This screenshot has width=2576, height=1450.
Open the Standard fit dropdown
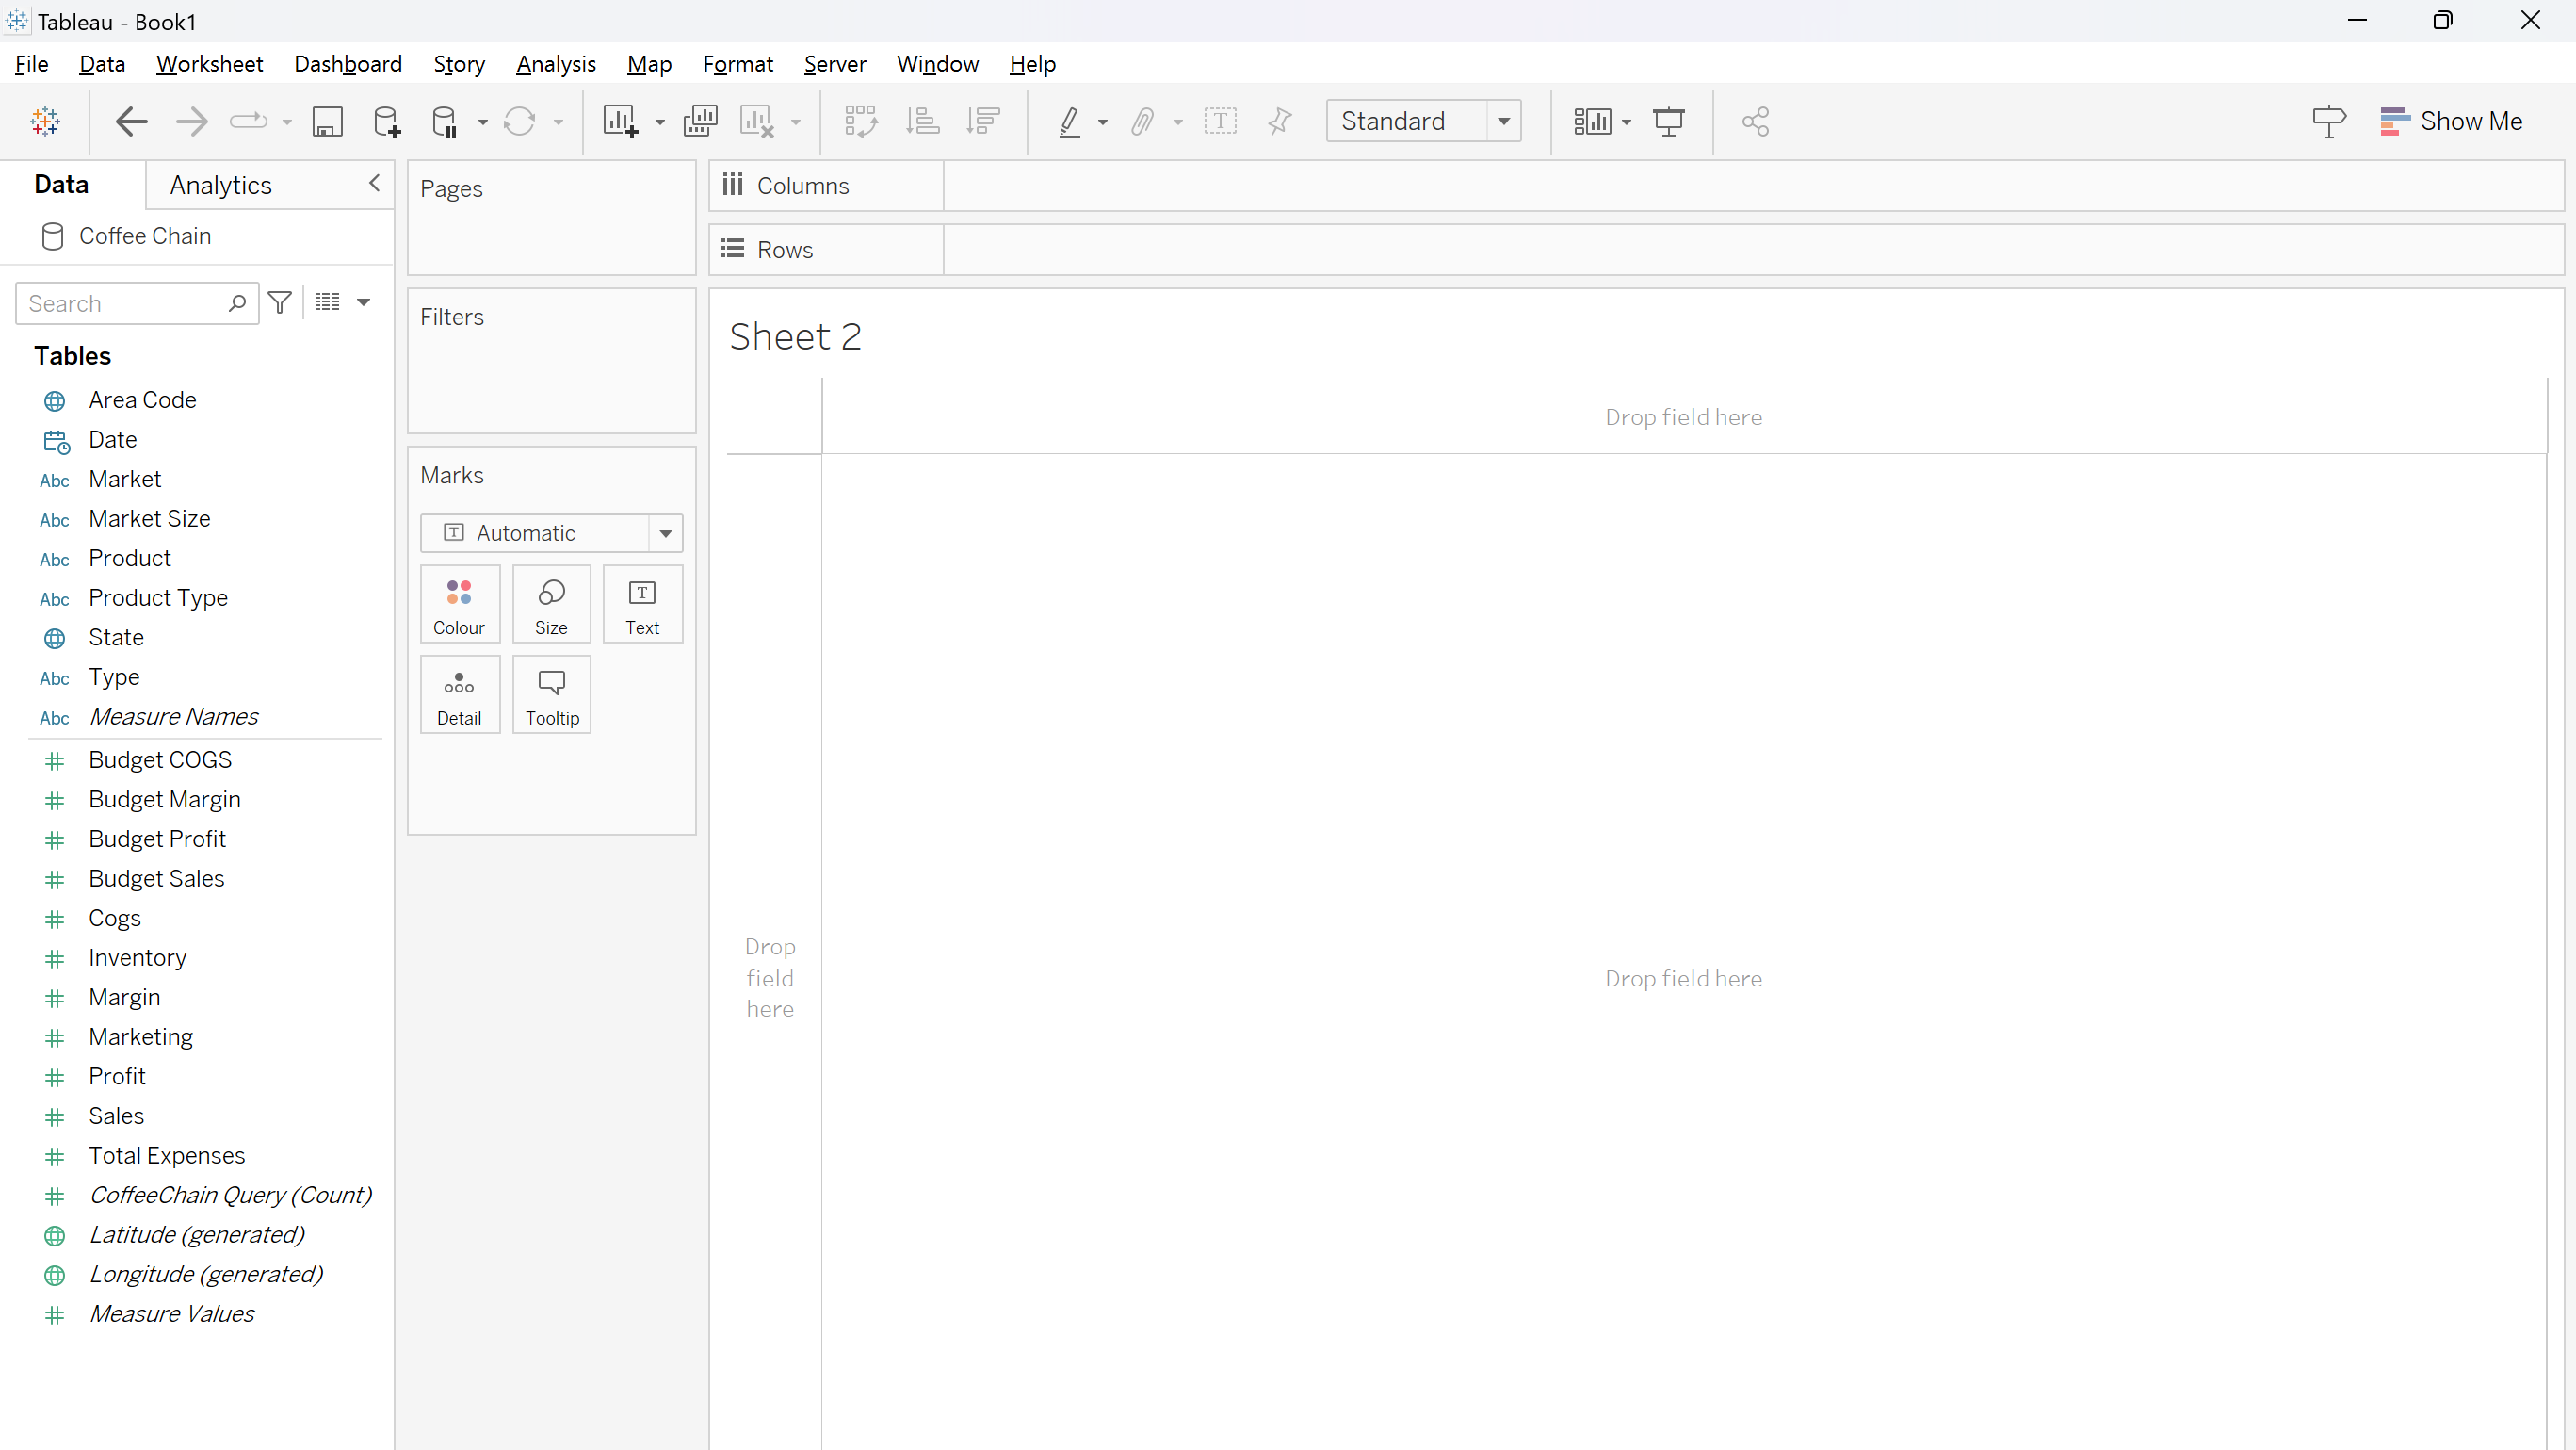point(1502,121)
